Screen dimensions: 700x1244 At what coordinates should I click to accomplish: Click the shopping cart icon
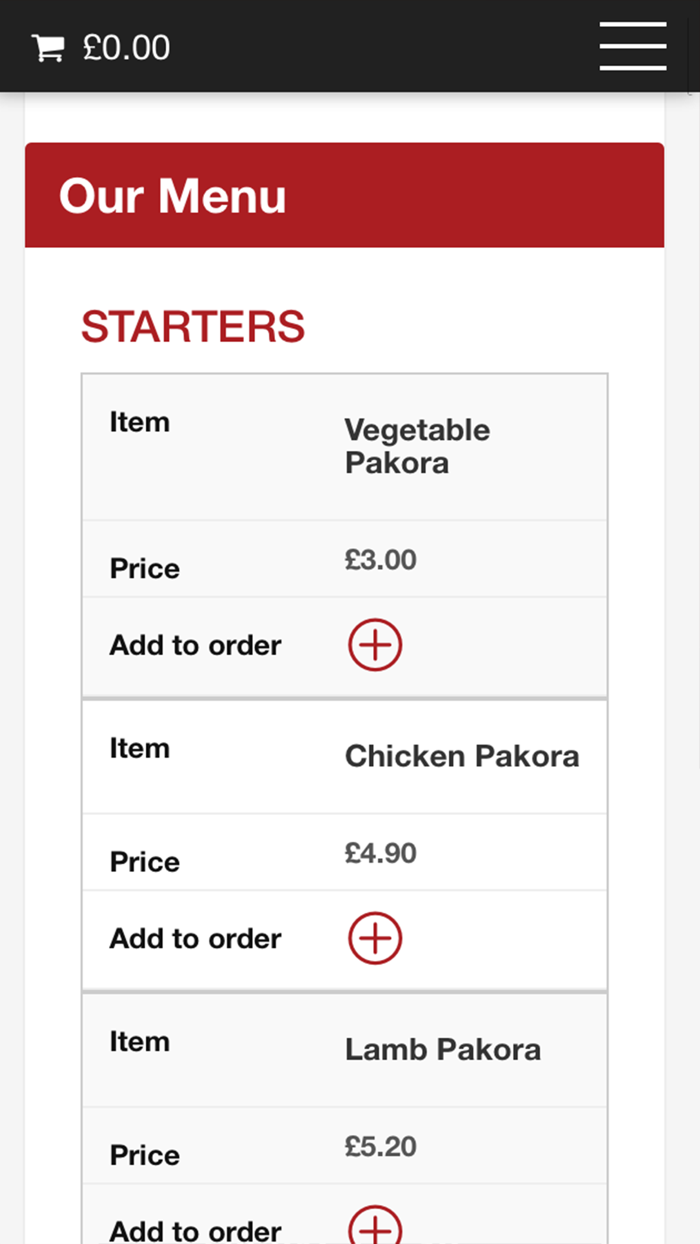(47, 48)
